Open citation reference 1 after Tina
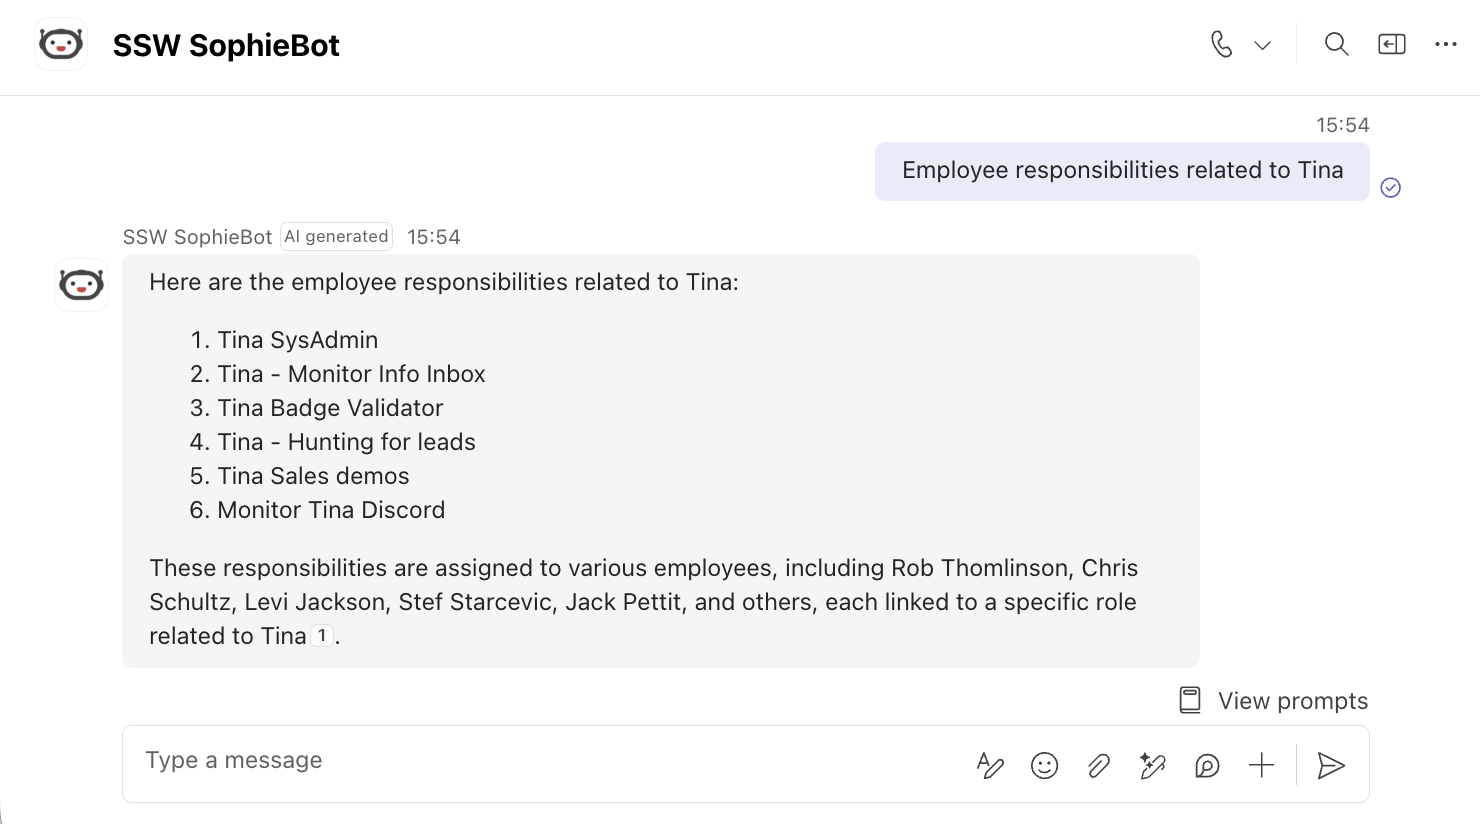The image size is (1480, 824). (322, 635)
